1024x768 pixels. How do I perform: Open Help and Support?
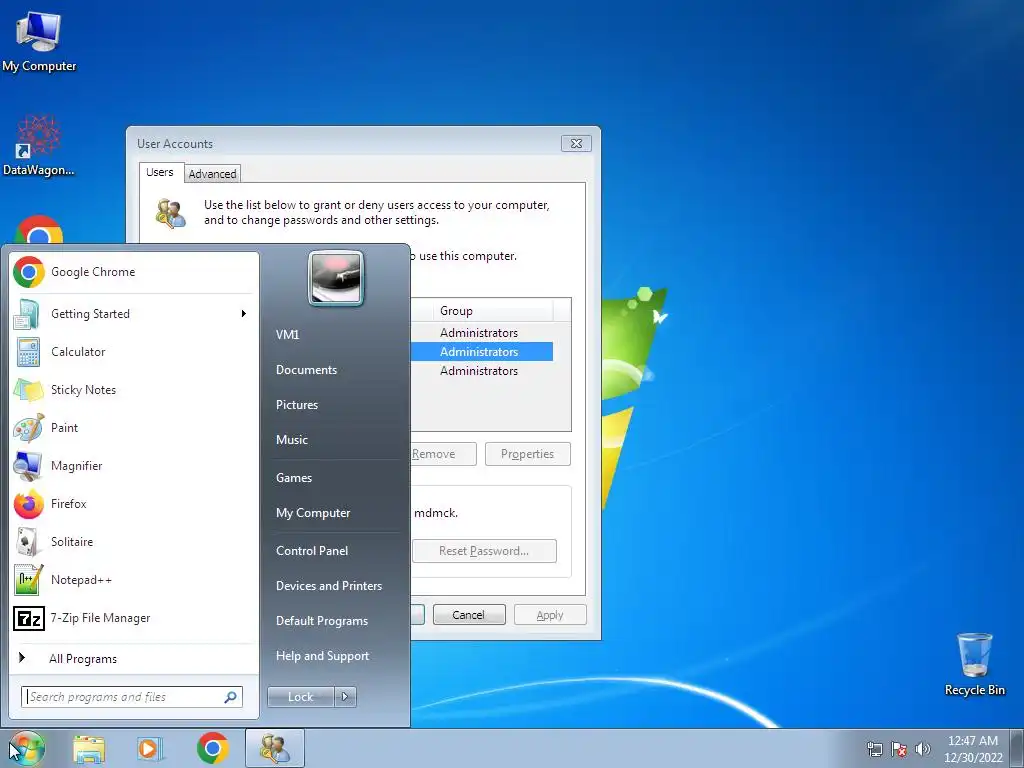coord(323,656)
